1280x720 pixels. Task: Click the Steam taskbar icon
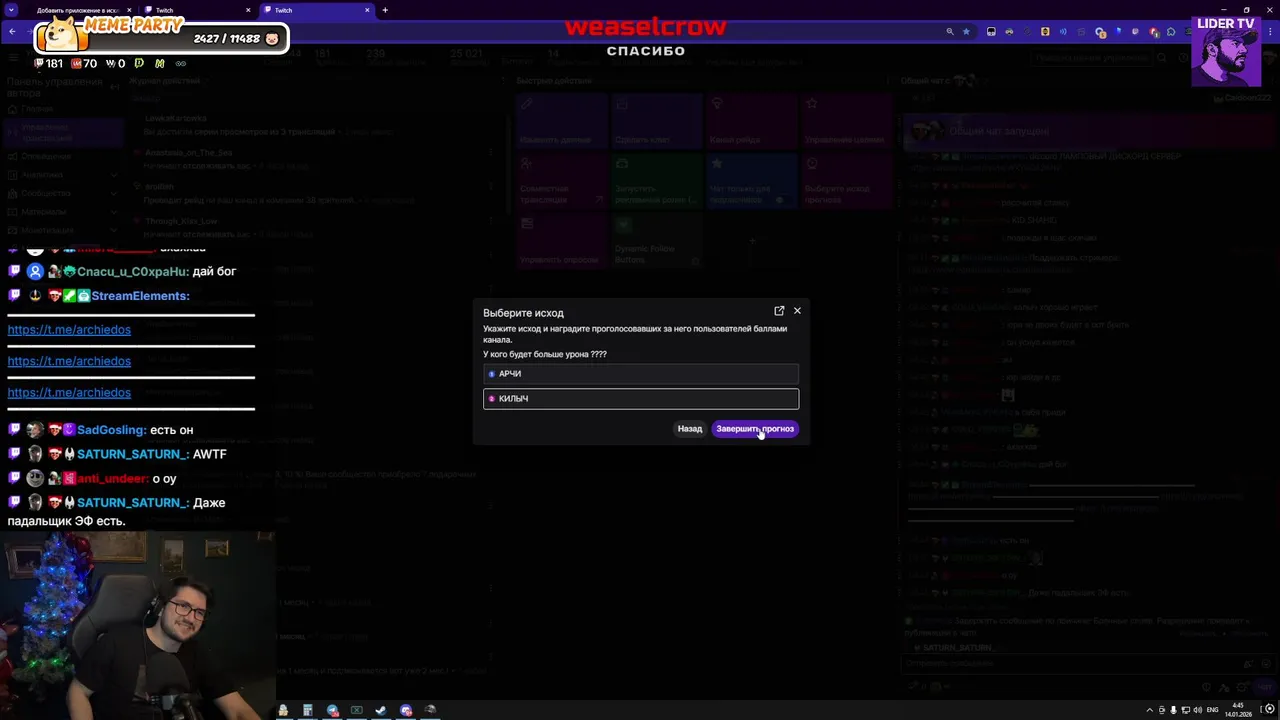tap(381, 710)
